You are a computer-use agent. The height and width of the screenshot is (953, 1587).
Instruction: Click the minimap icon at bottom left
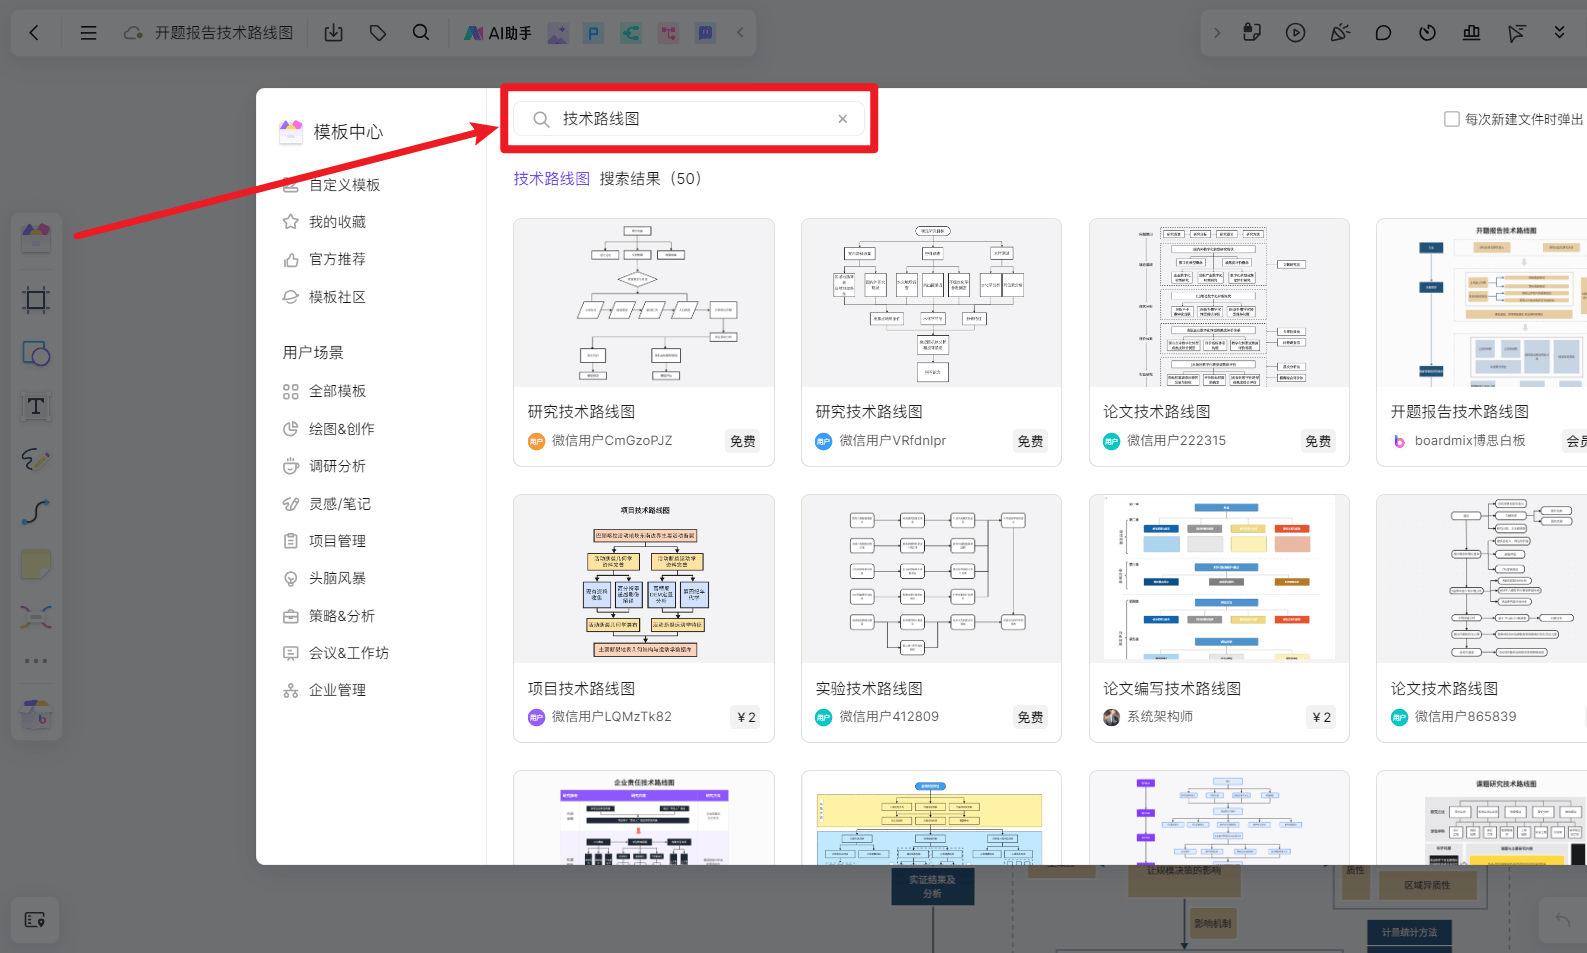tap(35, 920)
